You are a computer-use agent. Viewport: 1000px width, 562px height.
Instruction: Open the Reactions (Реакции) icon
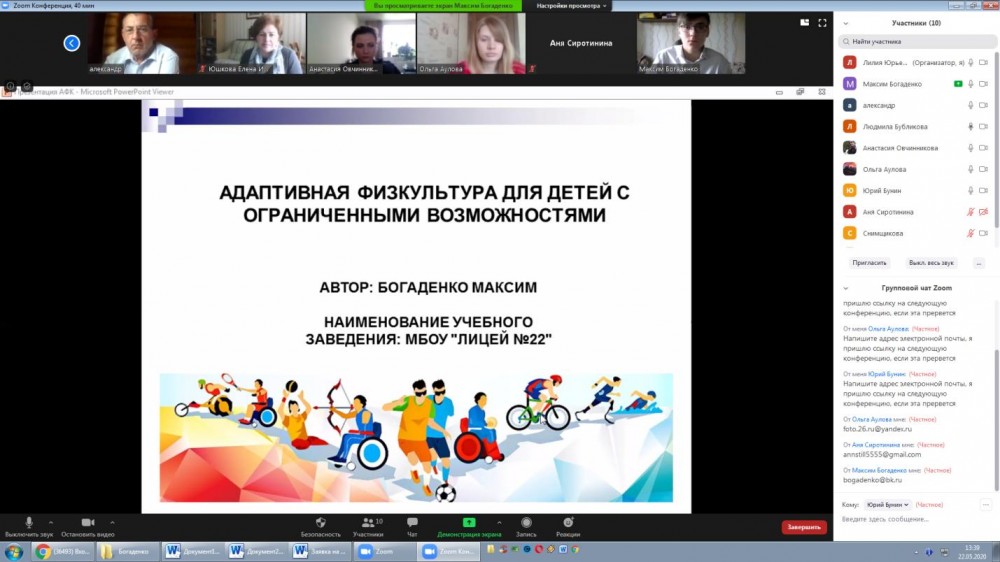click(x=568, y=523)
